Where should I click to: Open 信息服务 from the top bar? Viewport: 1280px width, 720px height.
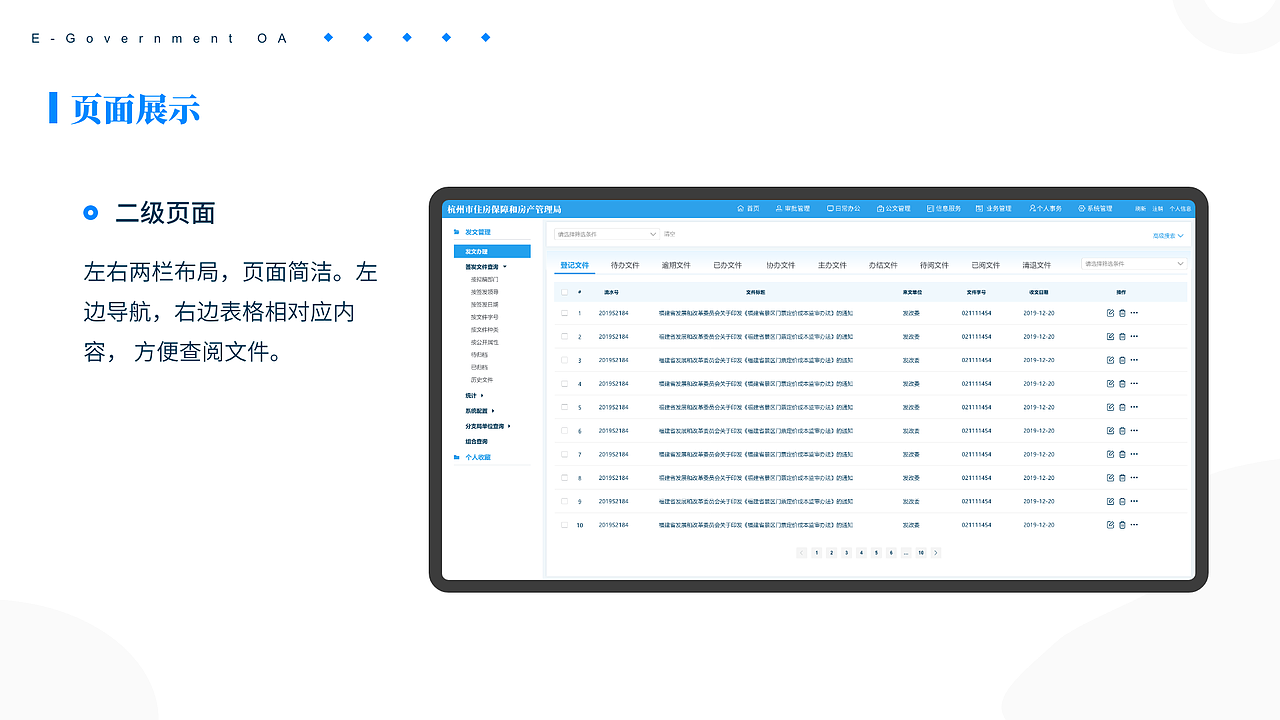pos(929,208)
